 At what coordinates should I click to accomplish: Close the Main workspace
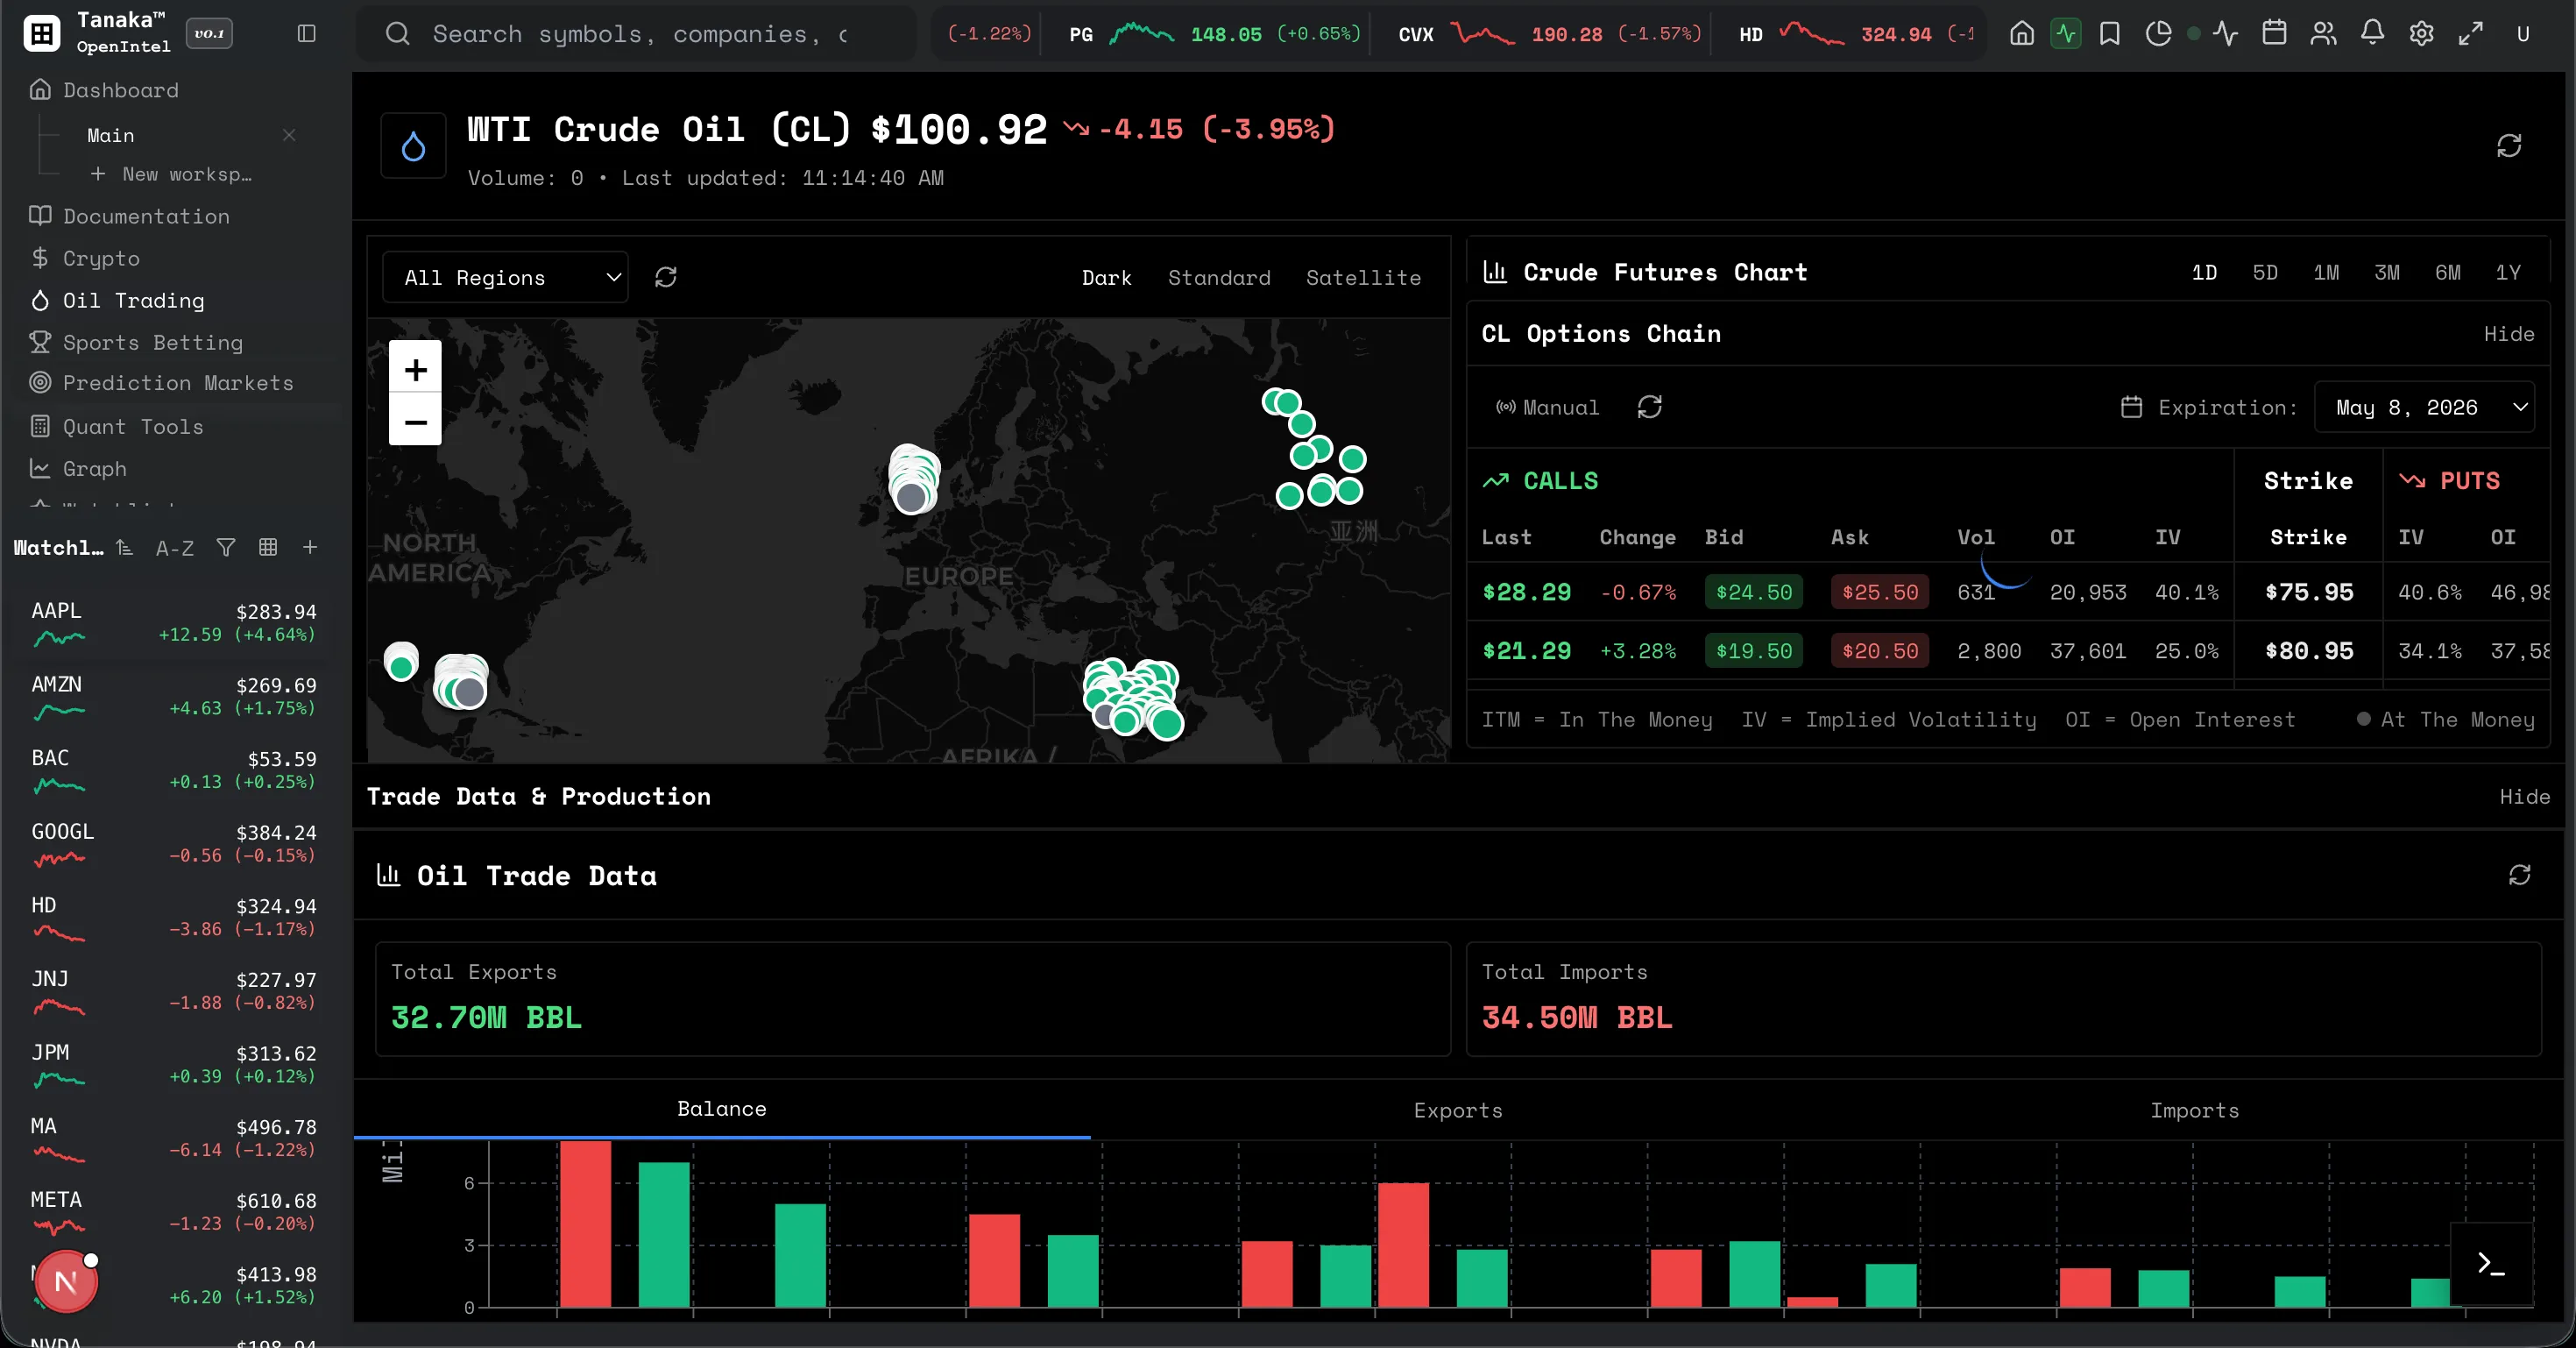[x=289, y=135]
